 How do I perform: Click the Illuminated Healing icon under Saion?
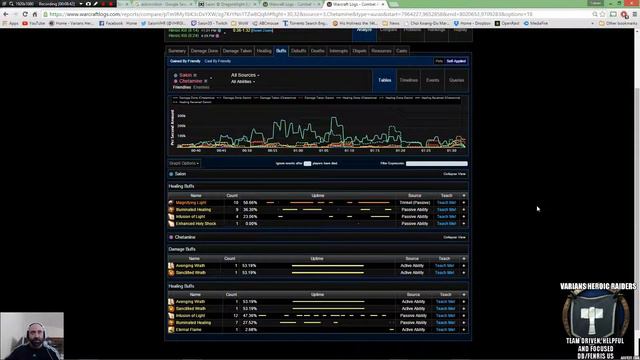tap(171, 209)
